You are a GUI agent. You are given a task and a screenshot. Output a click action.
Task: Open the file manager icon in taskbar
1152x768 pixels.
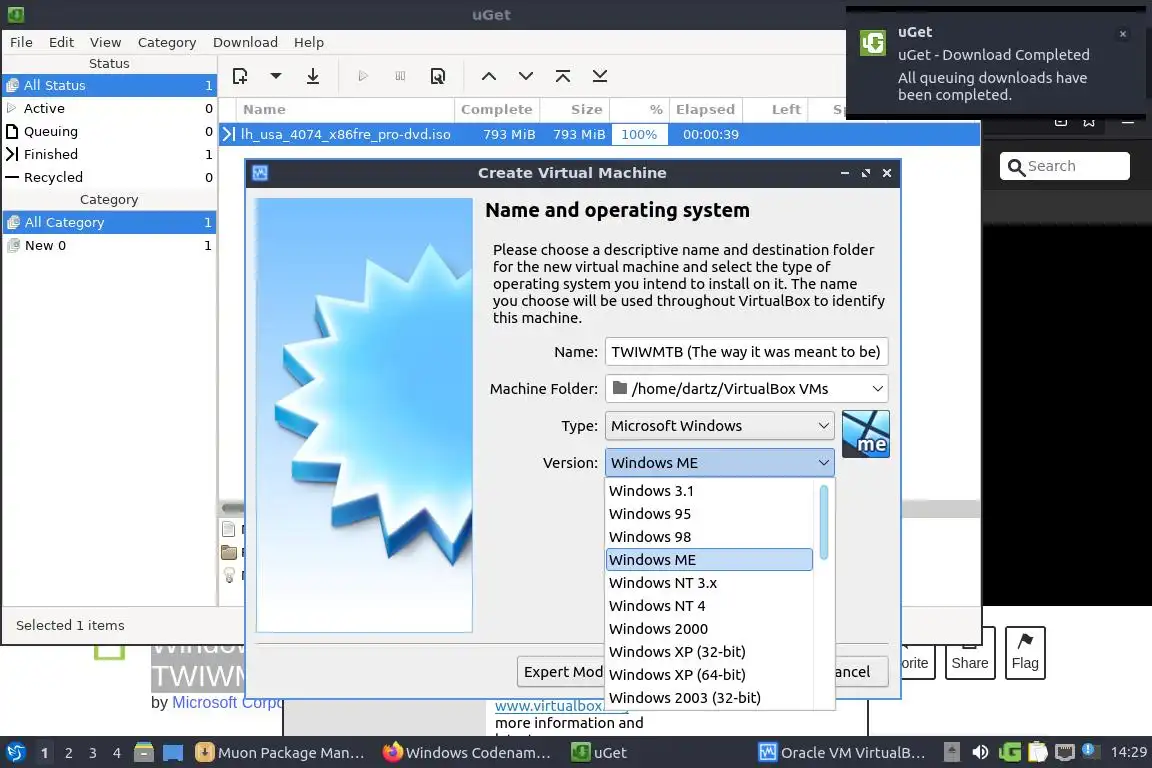144,753
